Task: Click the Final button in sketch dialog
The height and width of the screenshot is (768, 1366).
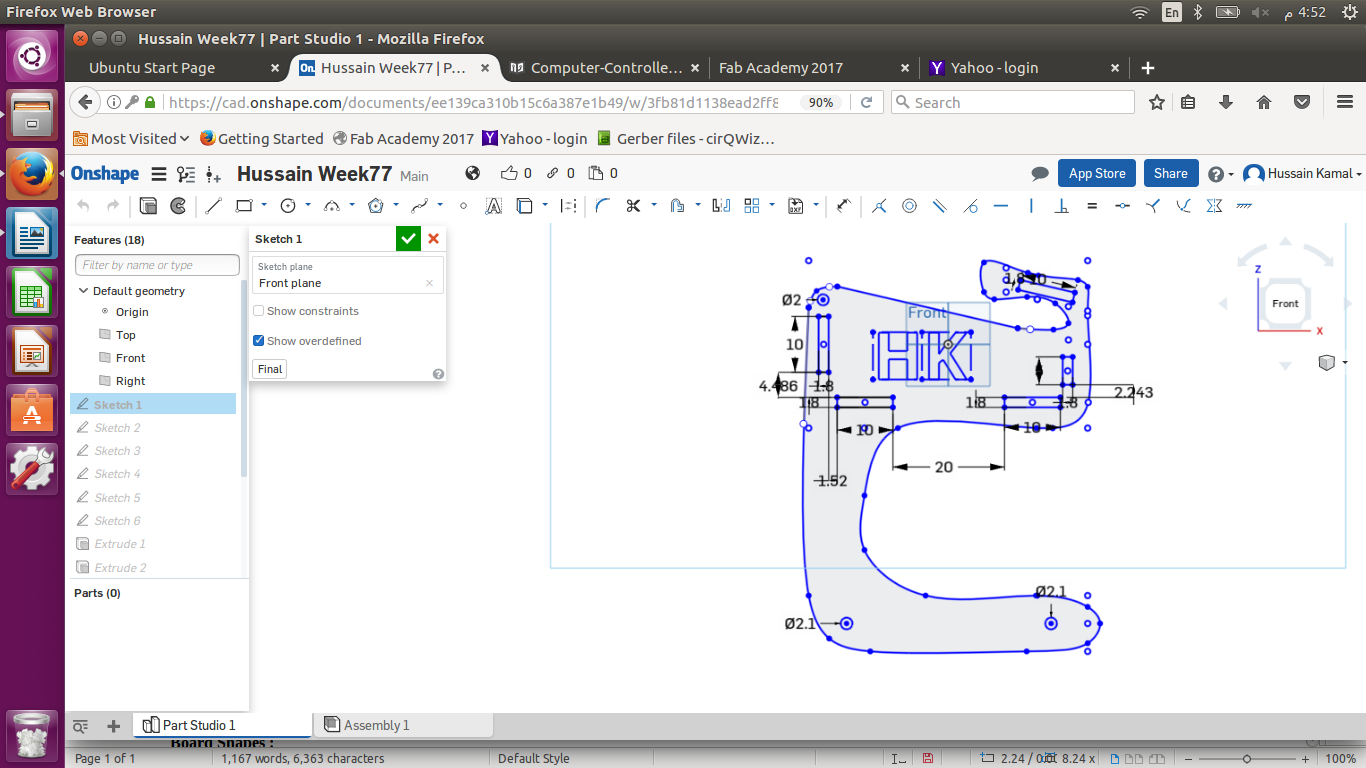Action: tap(270, 369)
